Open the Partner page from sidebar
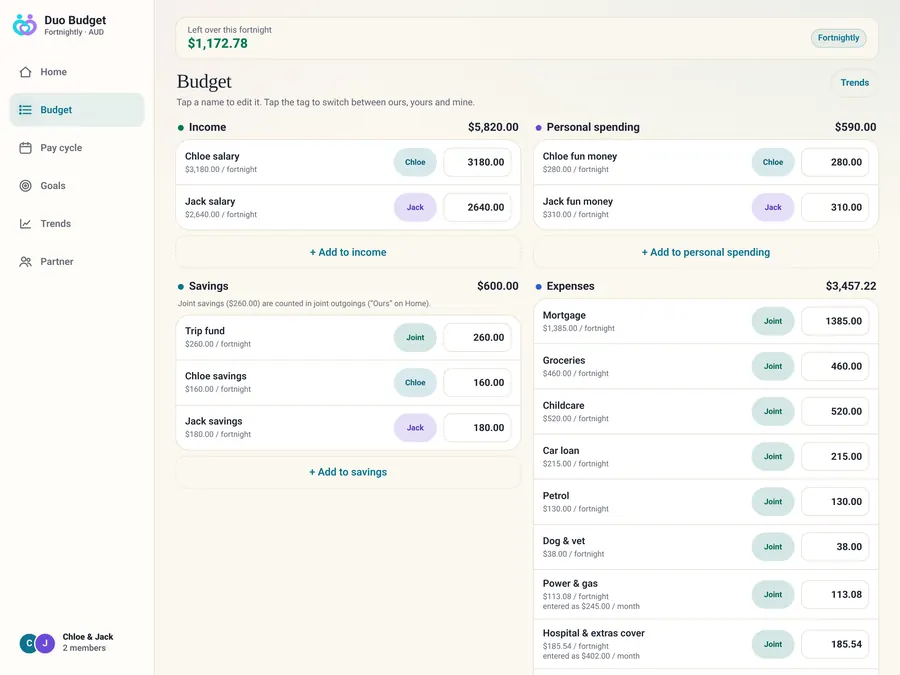The width and height of the screenshot is (900, 675). pos(77,261)
